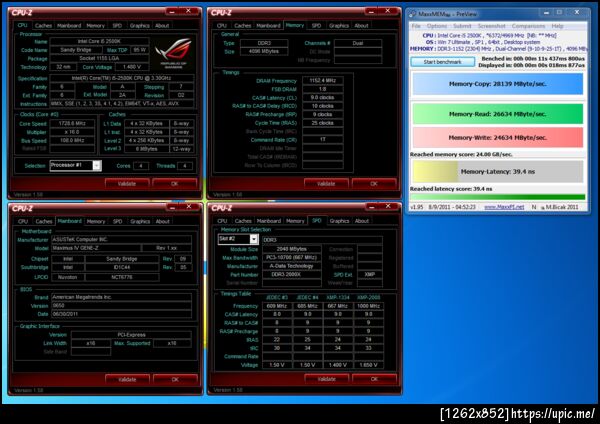Click the Start benchmark button
600x424 pixels.
(442, 62)
